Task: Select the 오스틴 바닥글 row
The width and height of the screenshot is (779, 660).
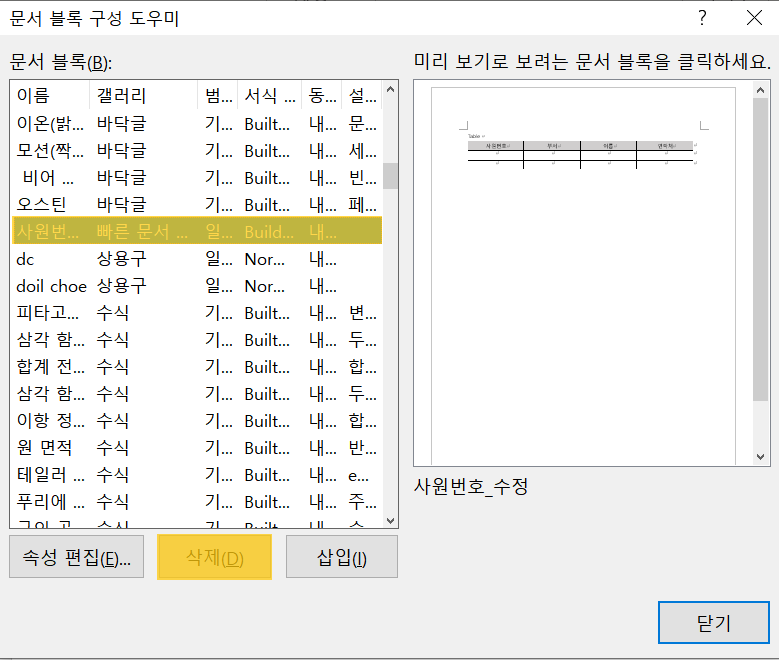Action: click(x=197, y=204)
